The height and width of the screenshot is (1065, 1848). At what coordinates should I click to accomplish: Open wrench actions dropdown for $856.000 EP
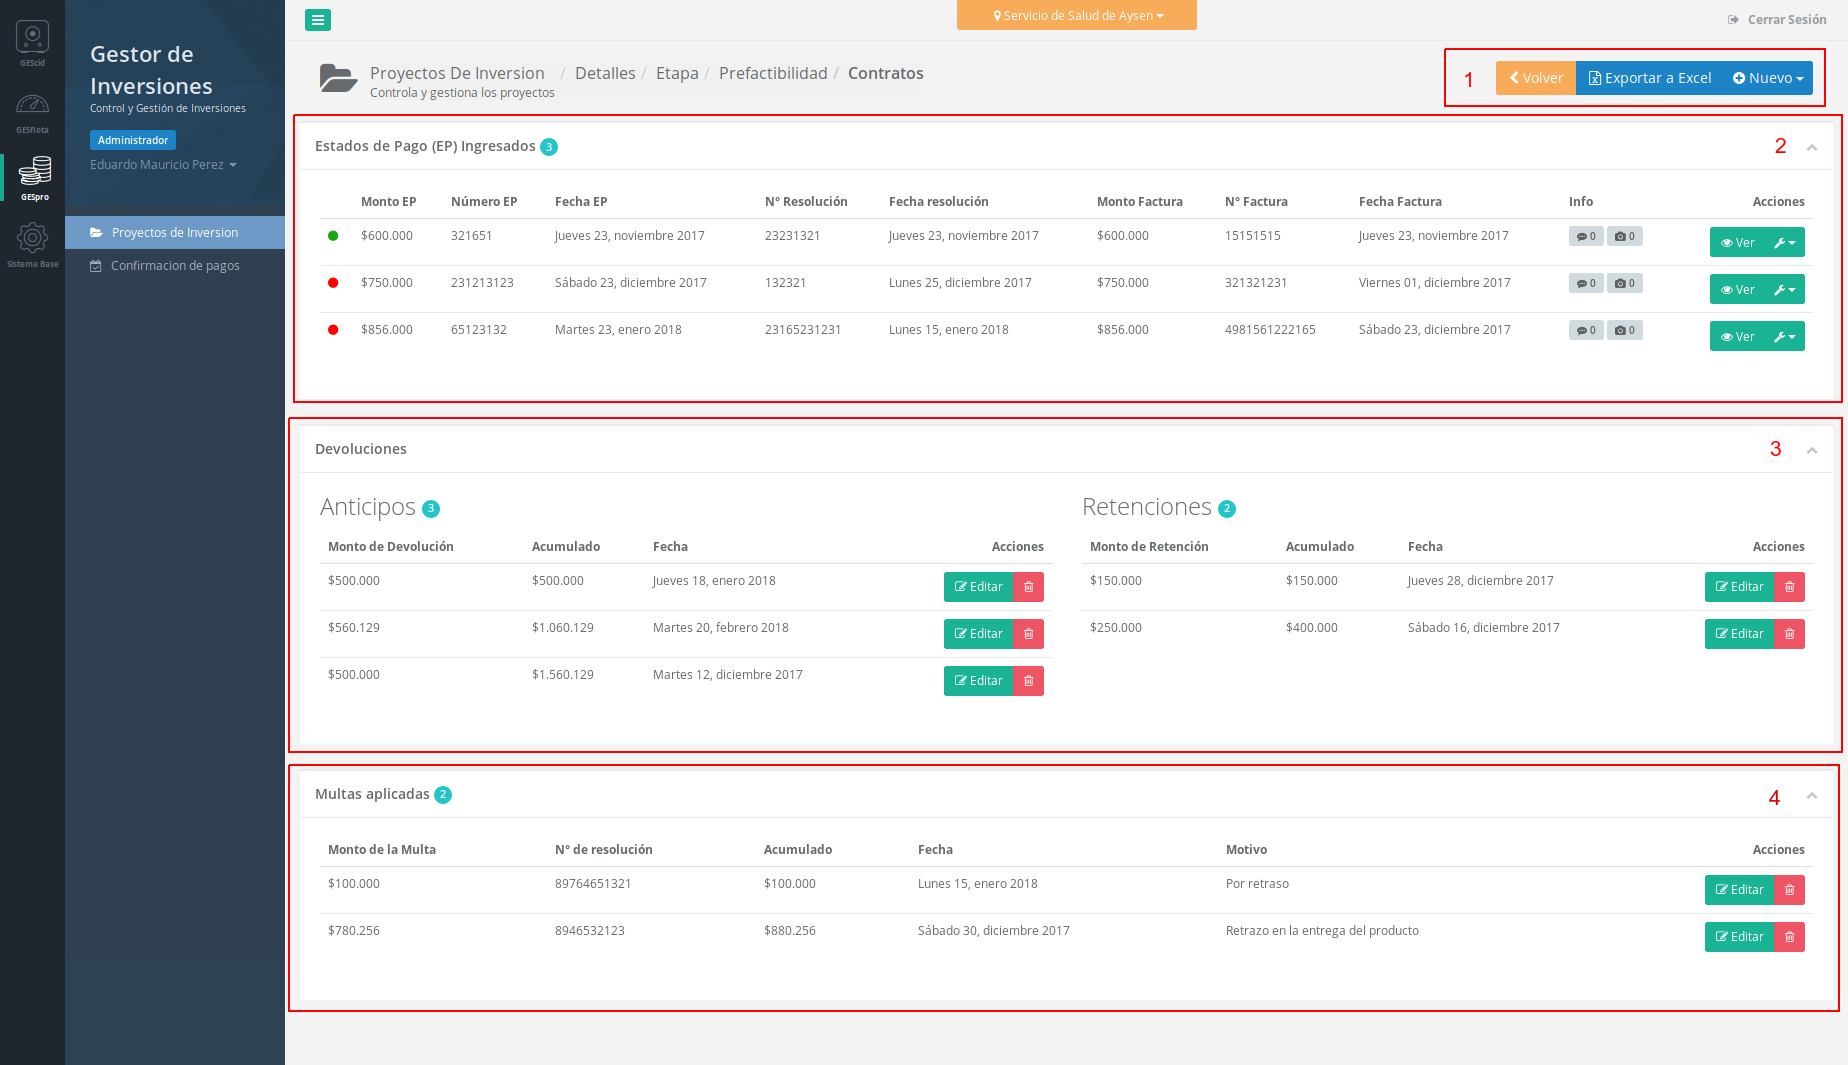(x=1785, y=337)
